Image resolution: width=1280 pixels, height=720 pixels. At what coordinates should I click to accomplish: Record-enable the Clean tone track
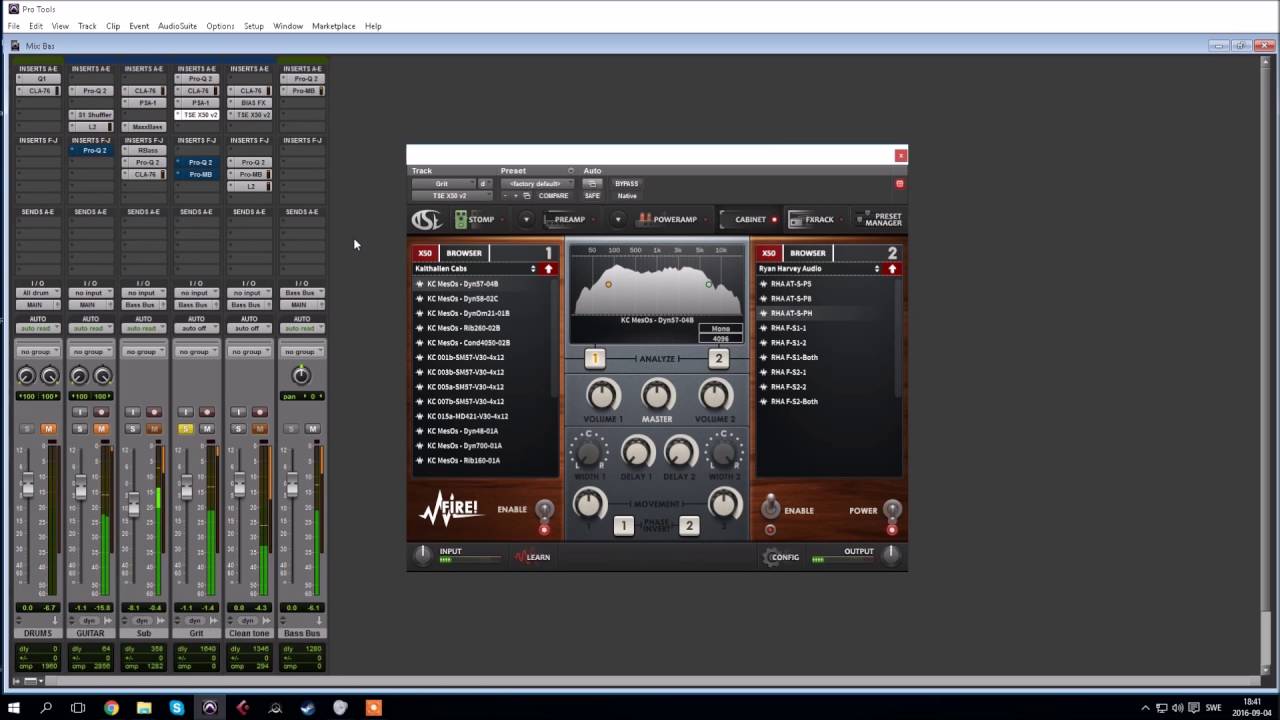(x=259, y=412)
